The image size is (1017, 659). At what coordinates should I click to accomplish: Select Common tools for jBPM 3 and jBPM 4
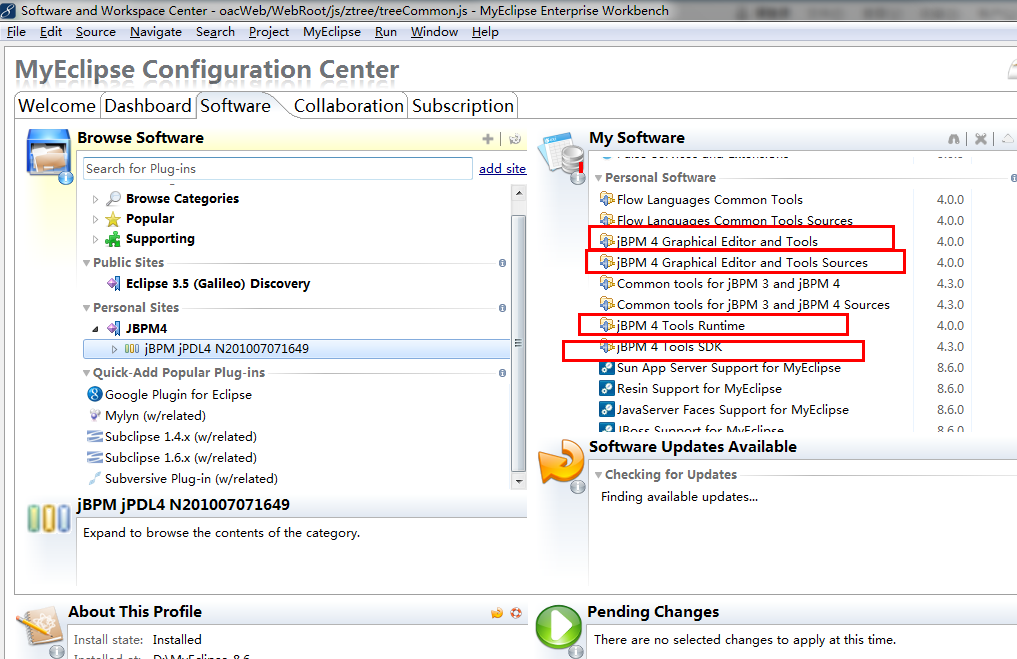click(x=728, y=283)
